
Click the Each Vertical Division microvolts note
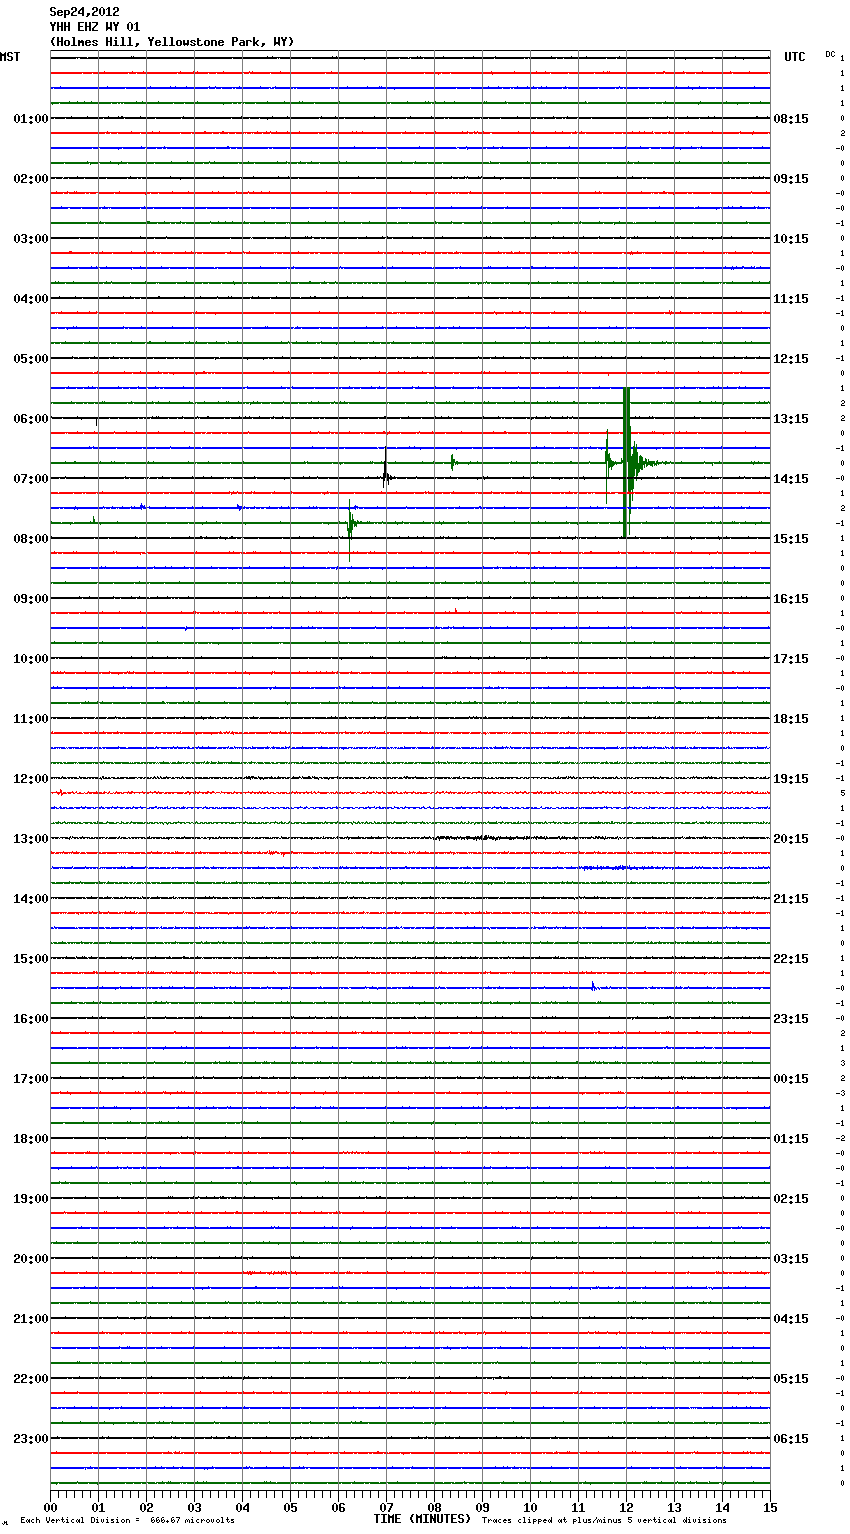coord(127,1520)
